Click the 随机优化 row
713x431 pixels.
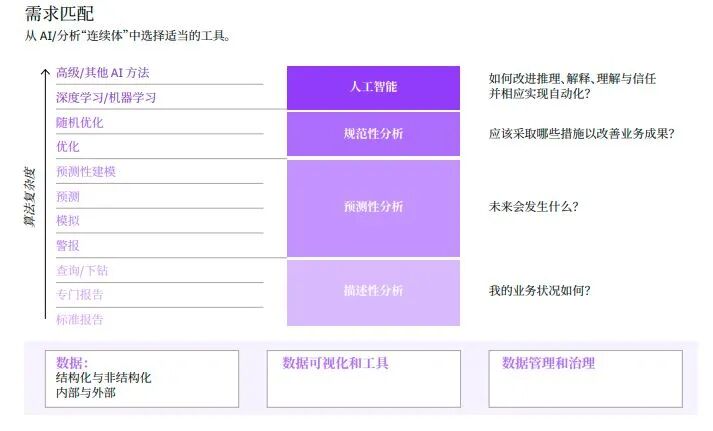pos(80,123)
